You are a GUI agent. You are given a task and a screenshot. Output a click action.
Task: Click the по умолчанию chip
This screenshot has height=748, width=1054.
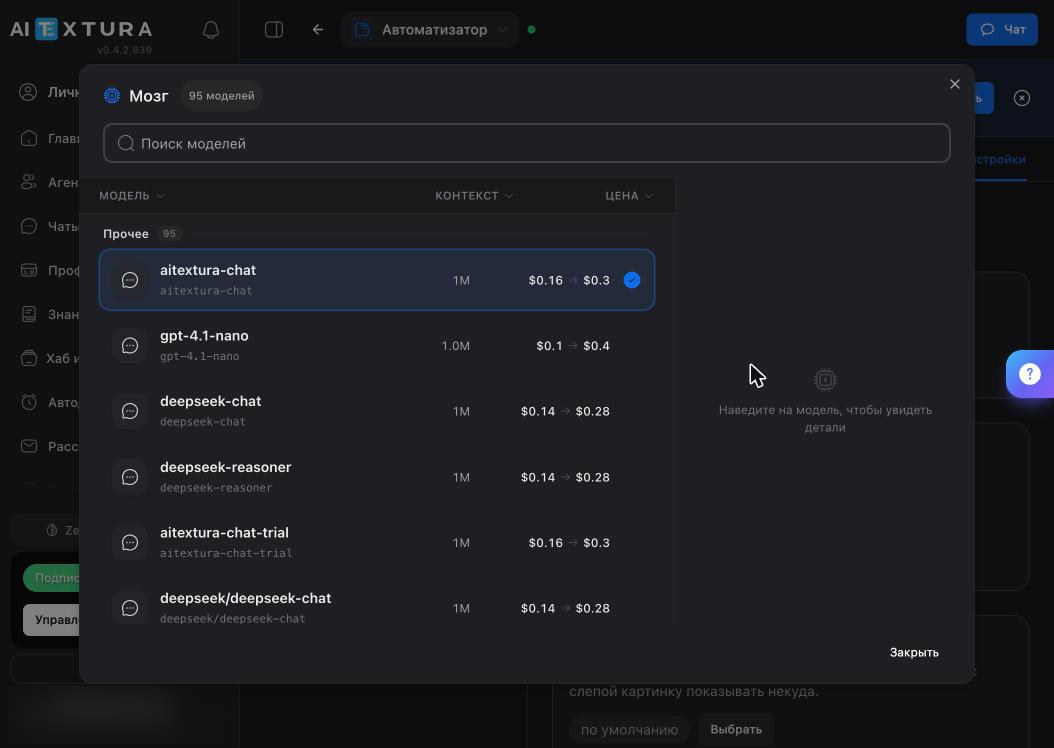[x=629, y=730]
